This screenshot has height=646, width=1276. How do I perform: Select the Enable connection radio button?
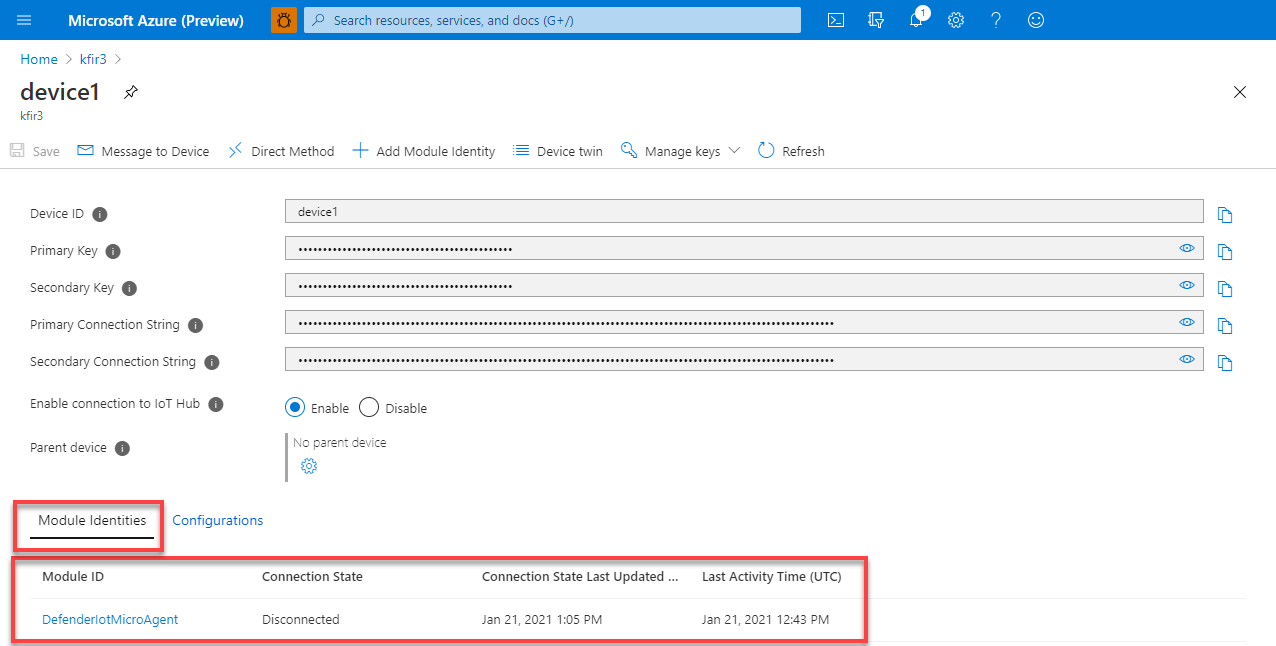click(x=295, y=407)
